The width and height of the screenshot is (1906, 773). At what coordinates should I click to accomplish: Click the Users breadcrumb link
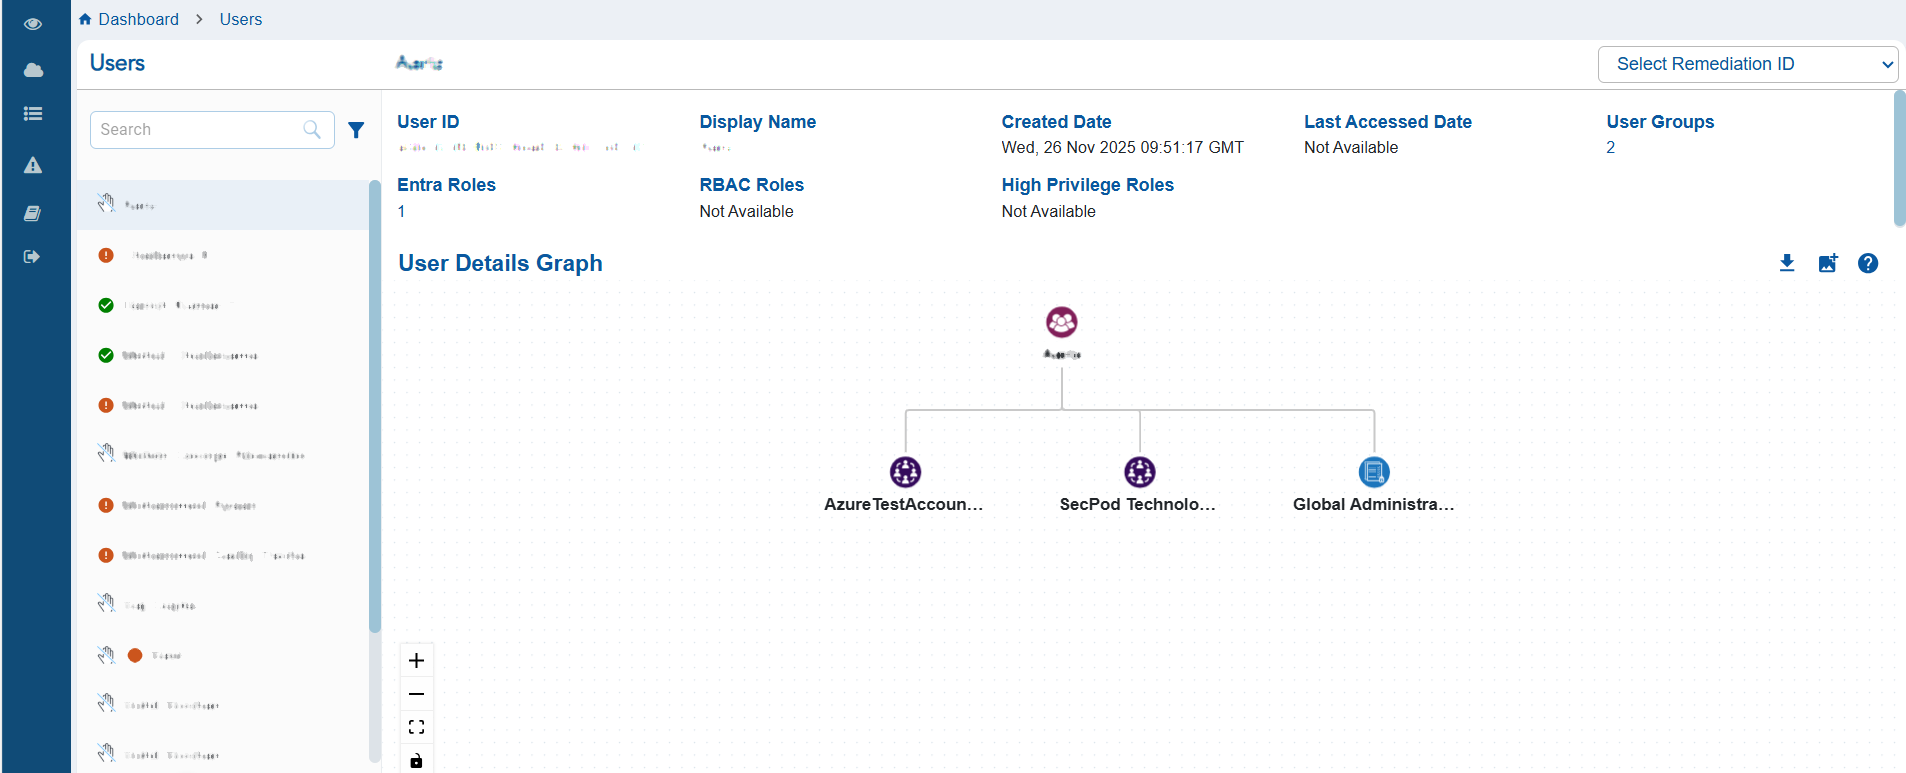point(241,19)
